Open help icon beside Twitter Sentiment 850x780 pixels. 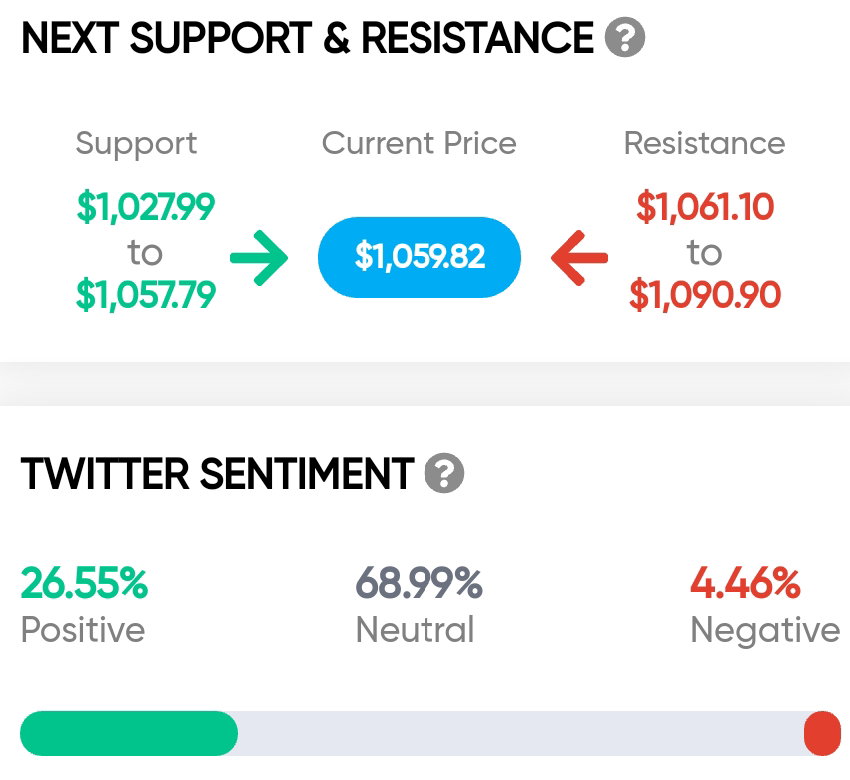tap(444, 473)
